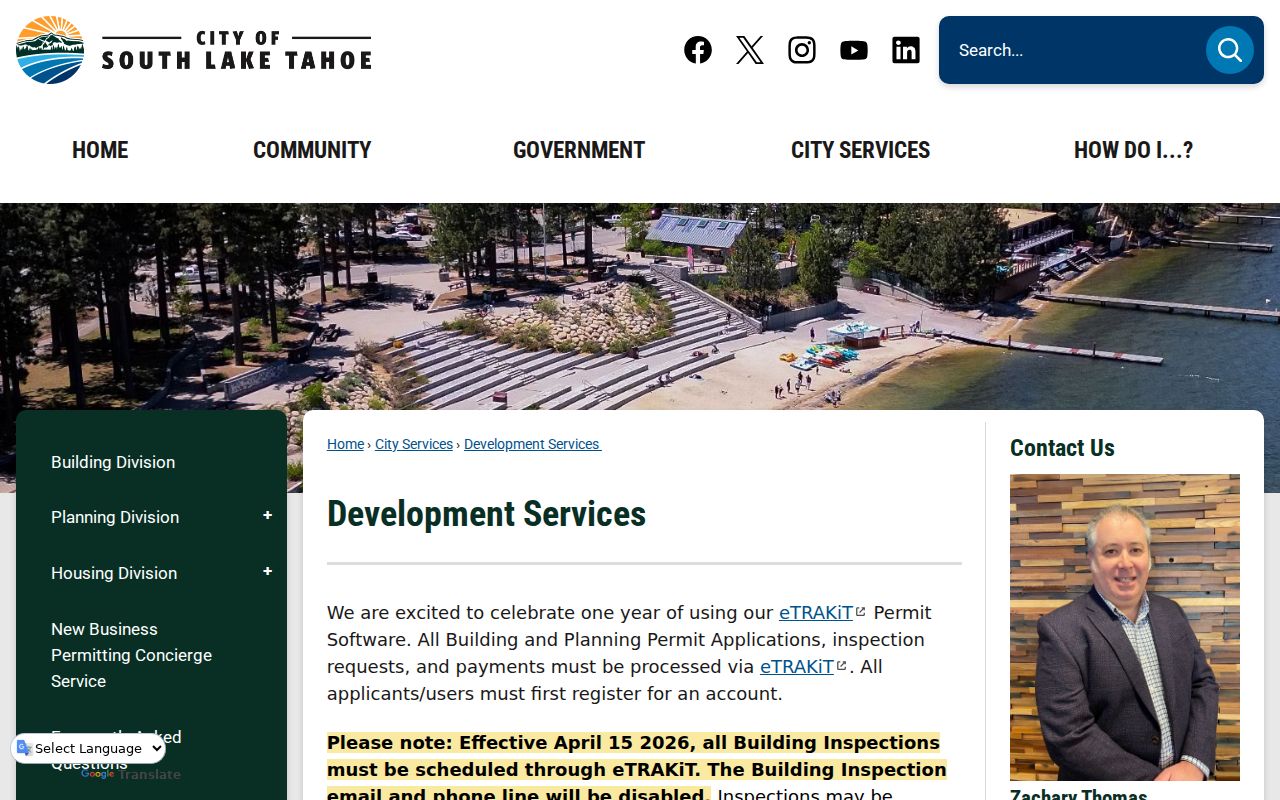Open the GOVERNMENT menu
The width and height of the screenshot is (1280, 800).
point(579,150)
